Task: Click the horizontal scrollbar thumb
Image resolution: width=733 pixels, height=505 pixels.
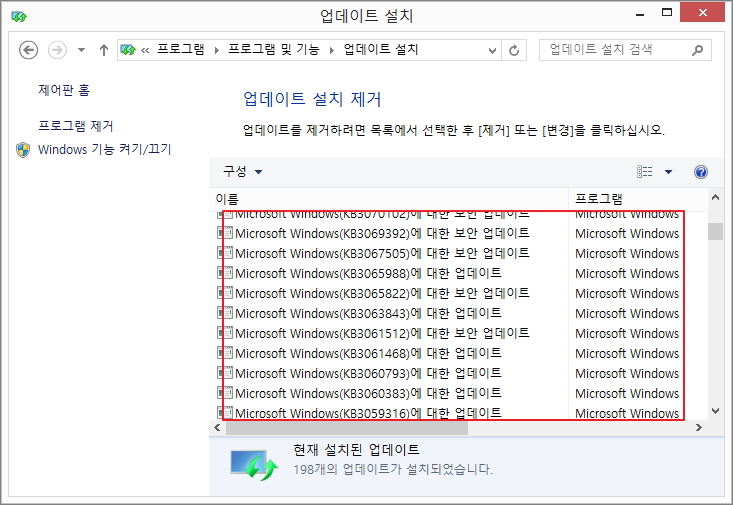Action: 347,427
